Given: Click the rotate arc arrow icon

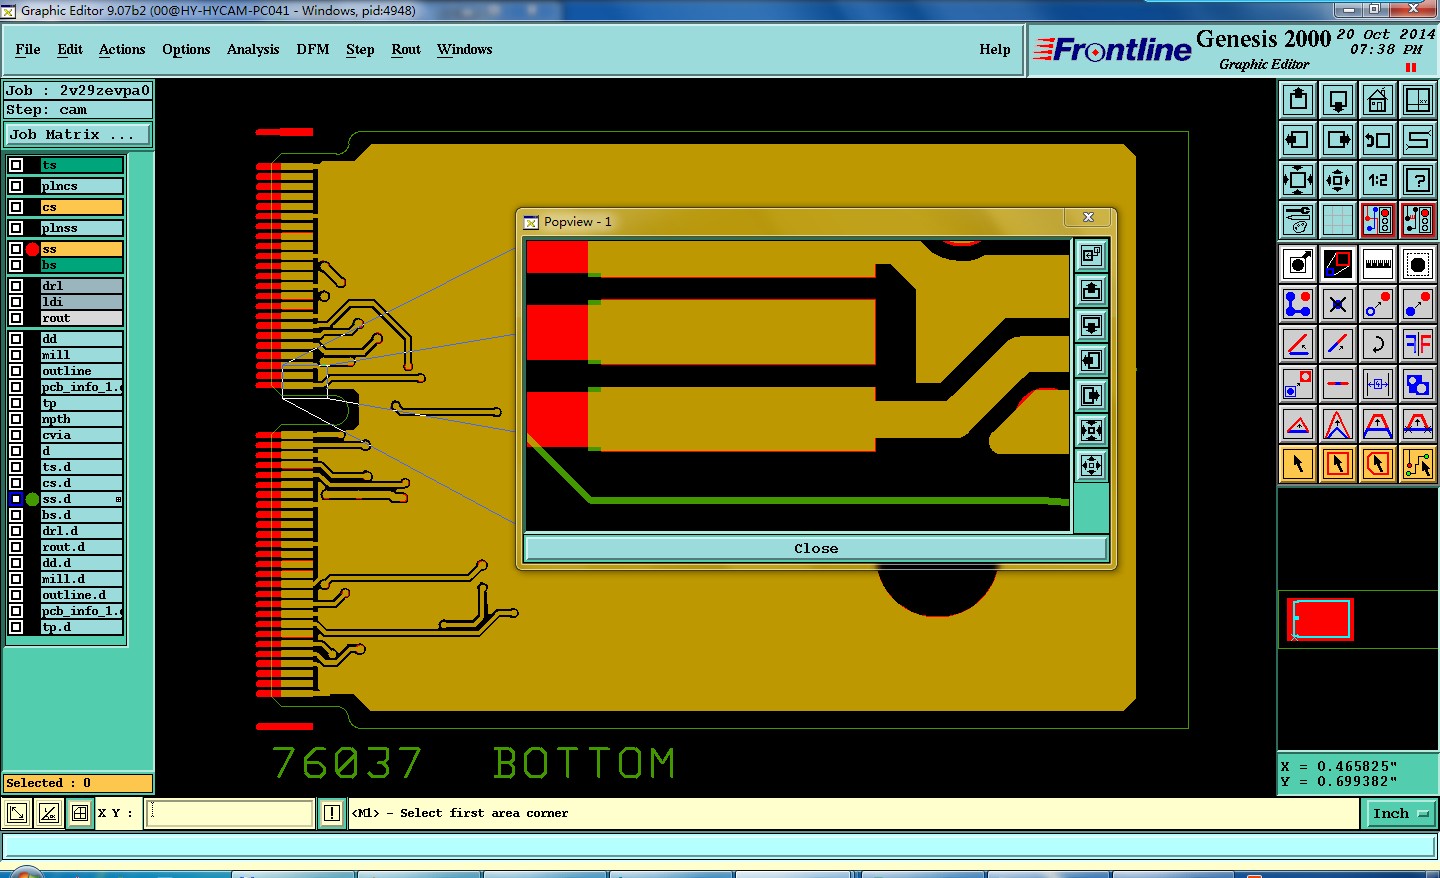Looking at the screenshot, I should pos(1378,344).
